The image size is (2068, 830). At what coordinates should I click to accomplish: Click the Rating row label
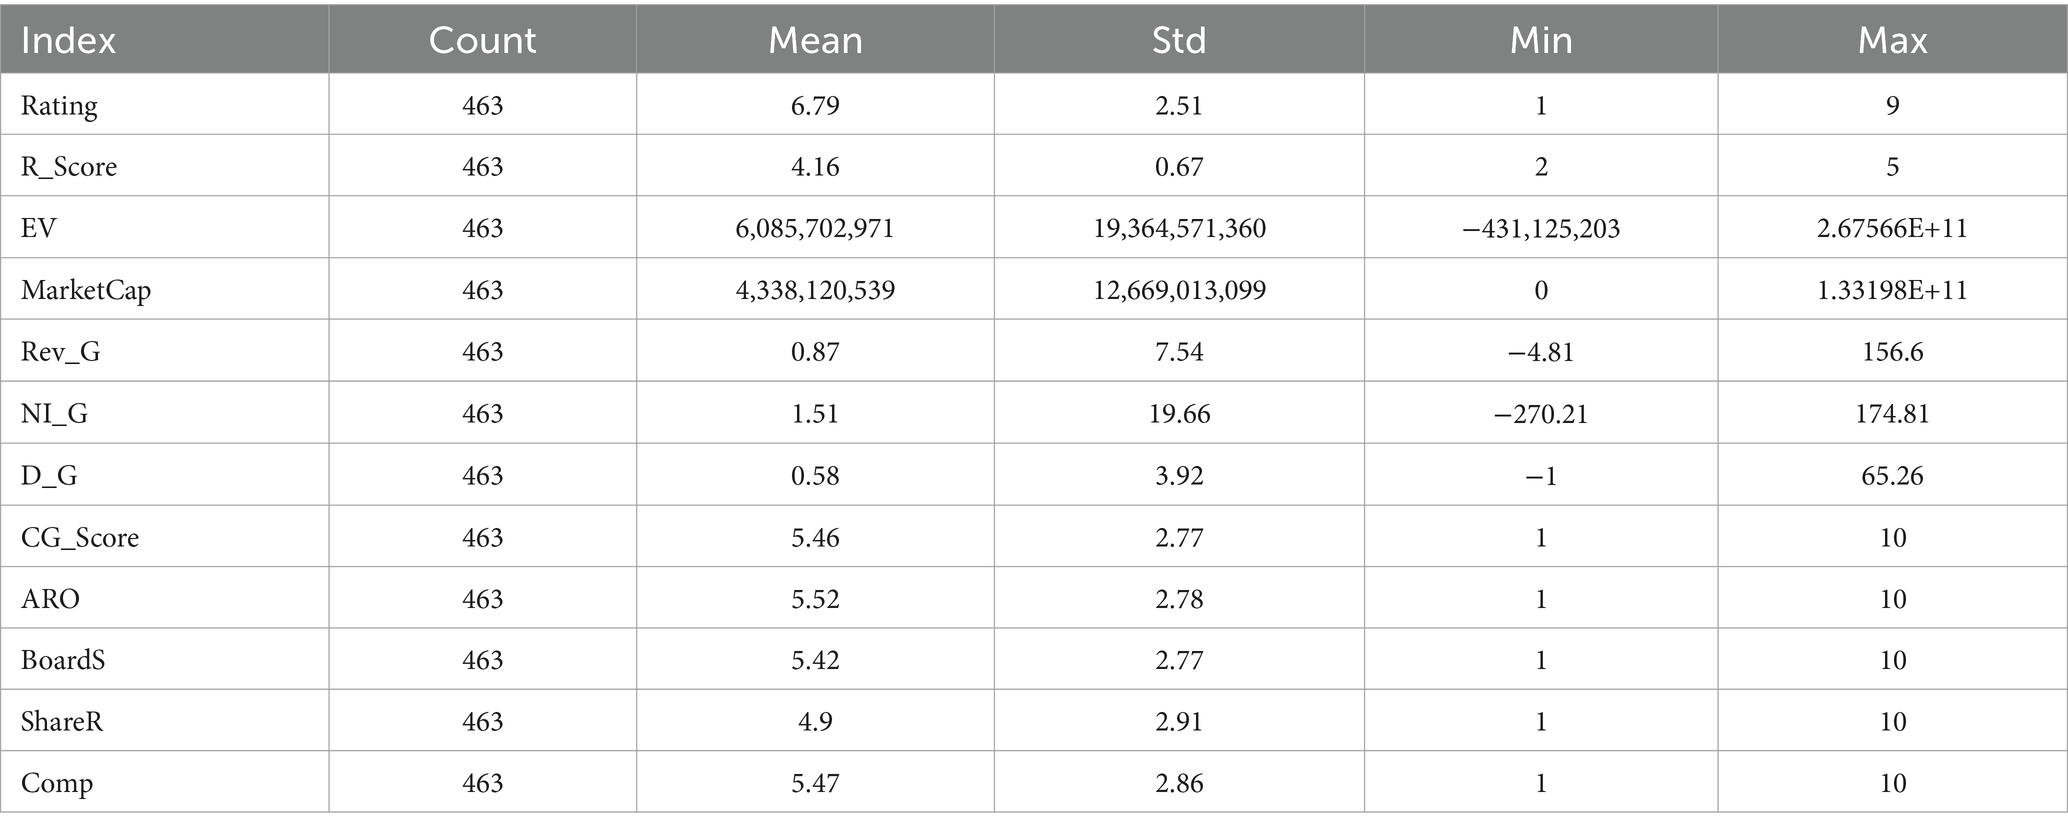(x=59, y=106)
